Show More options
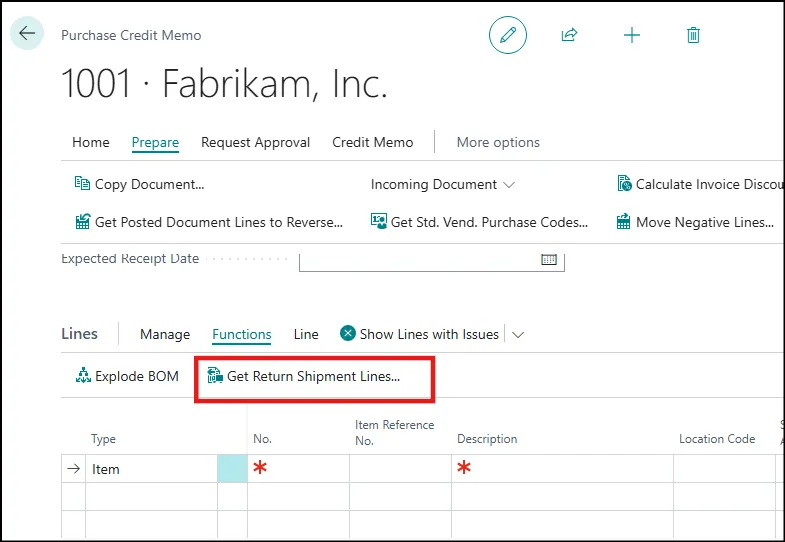The image size is (785, 542). [x=498, y=143]
